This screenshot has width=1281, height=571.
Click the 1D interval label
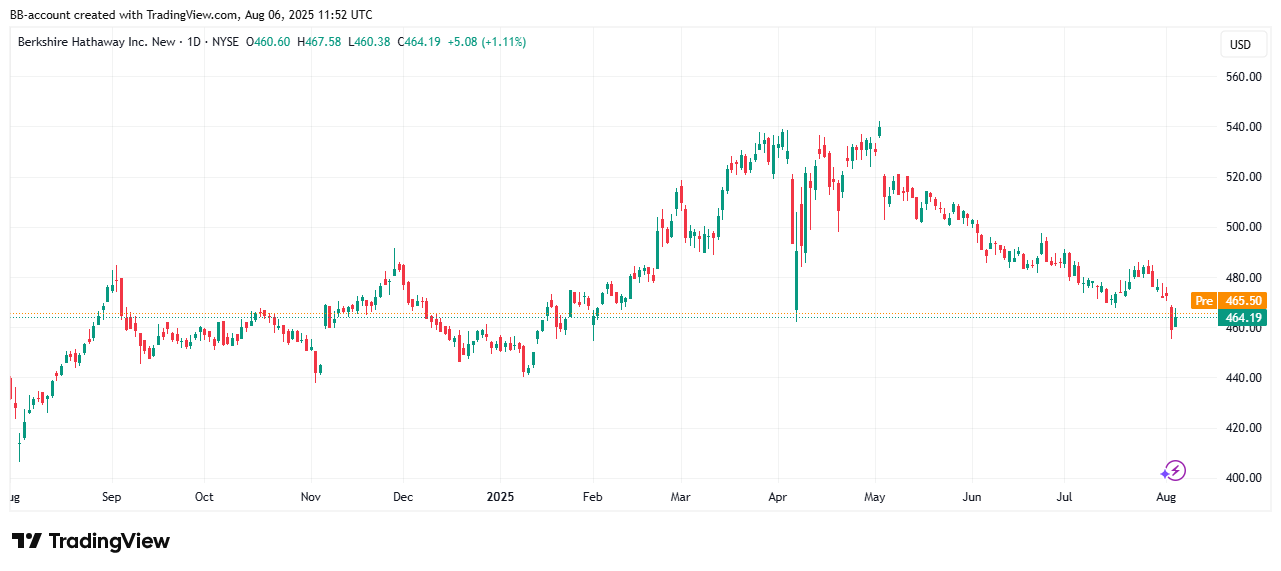tap(192, 42)
